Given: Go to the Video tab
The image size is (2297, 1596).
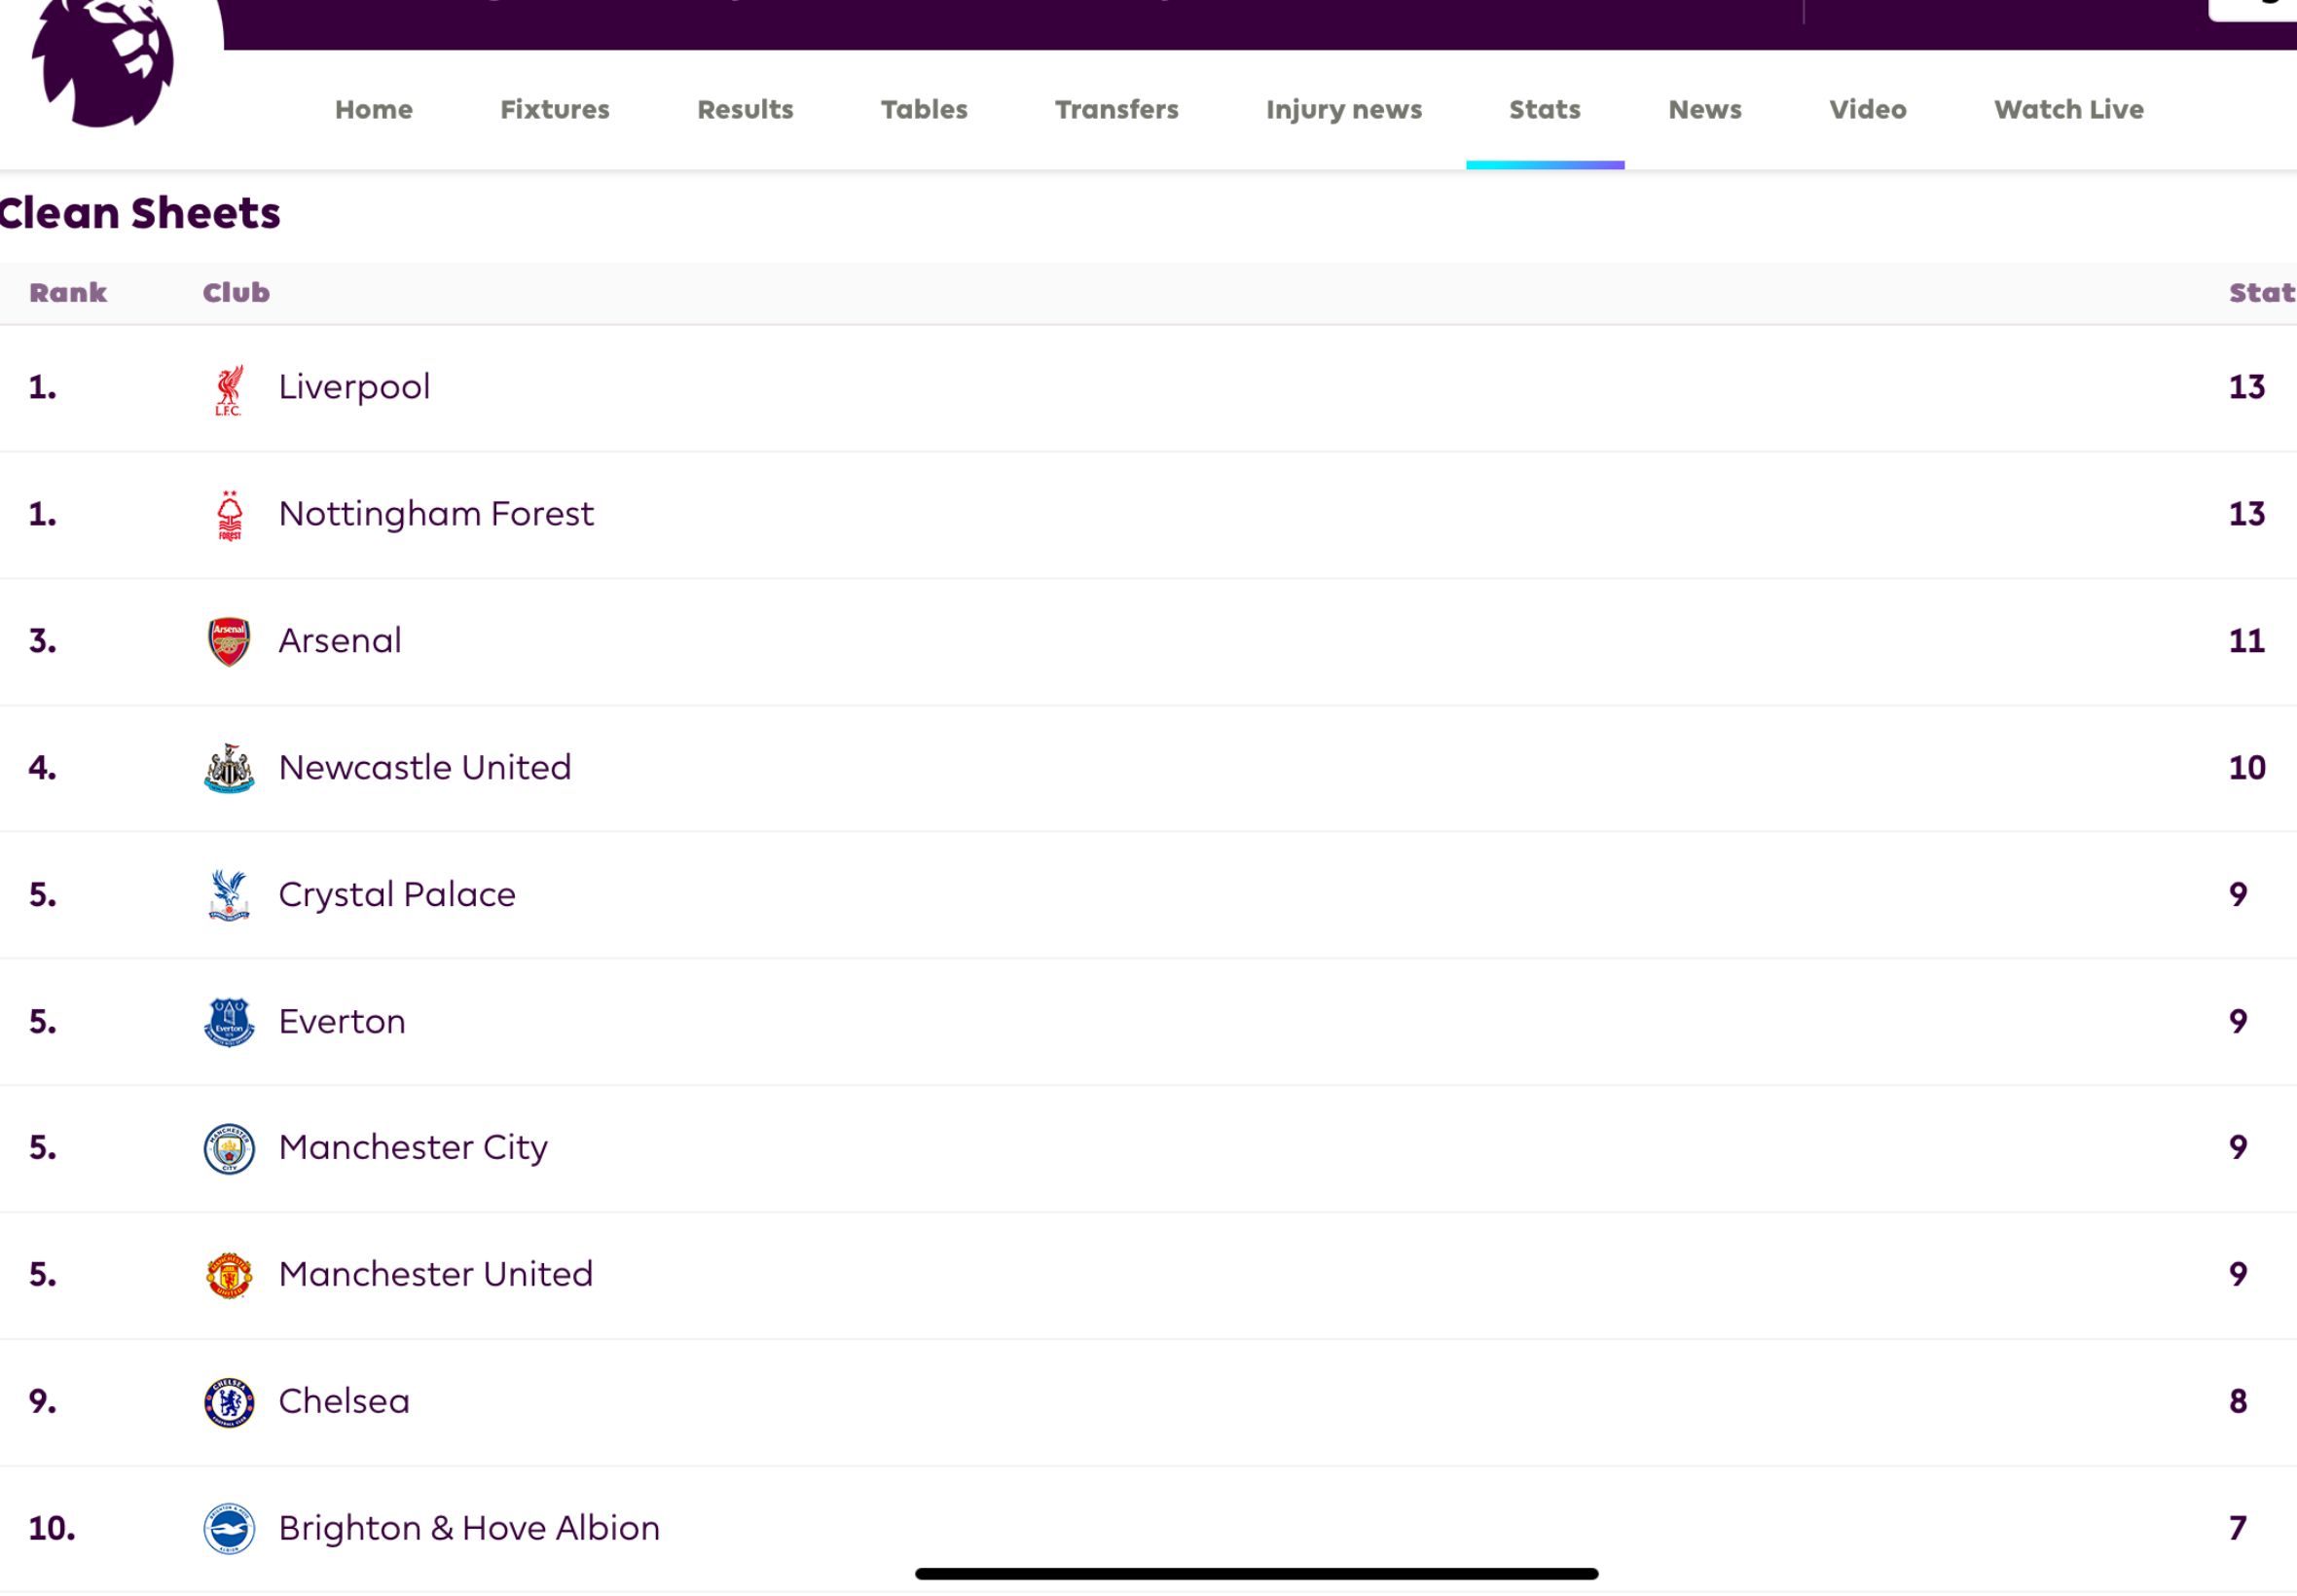Looking at the screenshot, I should (x=1868, y=109).
